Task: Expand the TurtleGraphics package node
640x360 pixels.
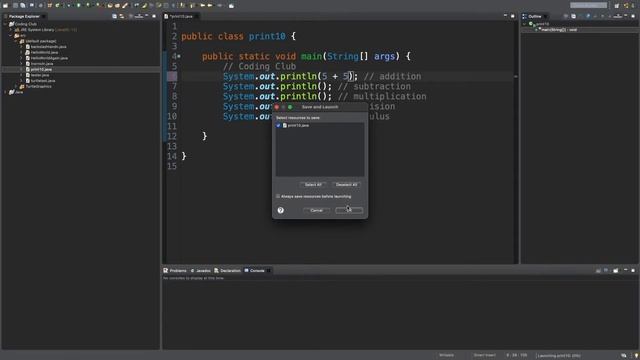Action: click(x=16, y=87)
